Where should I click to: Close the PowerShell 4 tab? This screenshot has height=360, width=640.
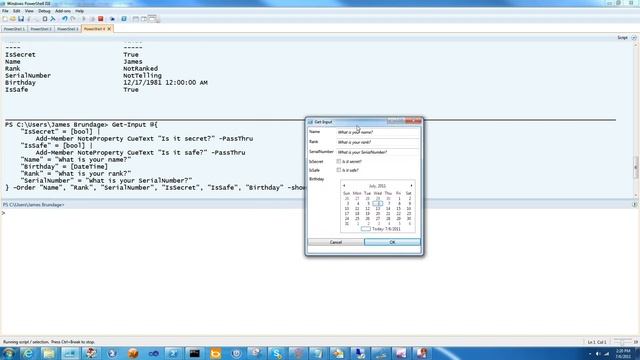click(x=109, y=29)
